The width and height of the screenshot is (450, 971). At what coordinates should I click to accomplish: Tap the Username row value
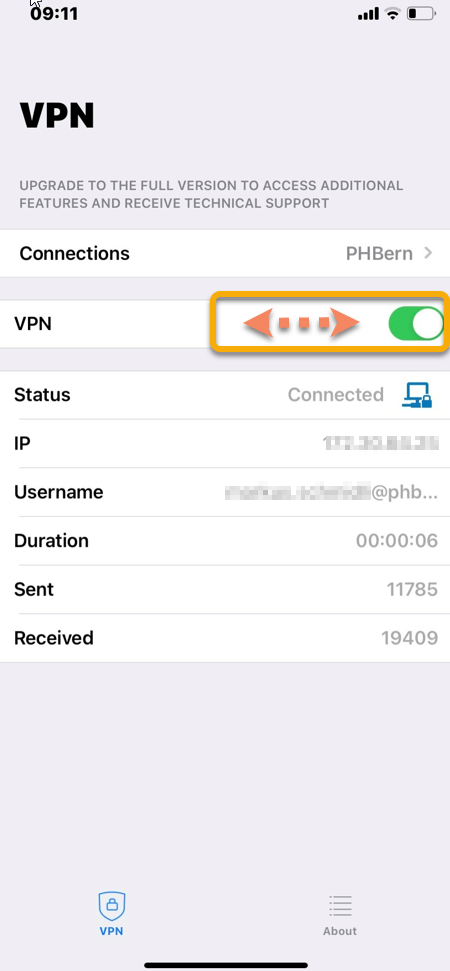click(x=331, y=492)
